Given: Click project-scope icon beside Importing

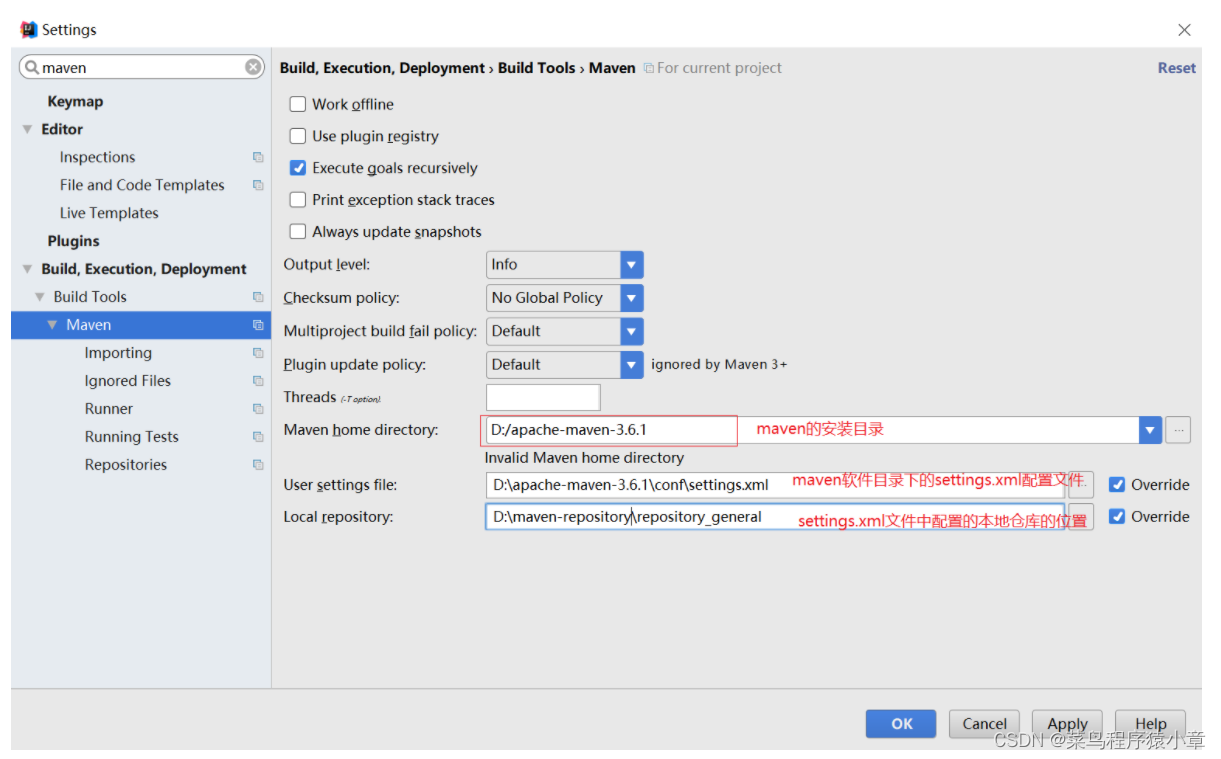Looking at the screenshot, I should pyautogui.click(x=258, y=353).
